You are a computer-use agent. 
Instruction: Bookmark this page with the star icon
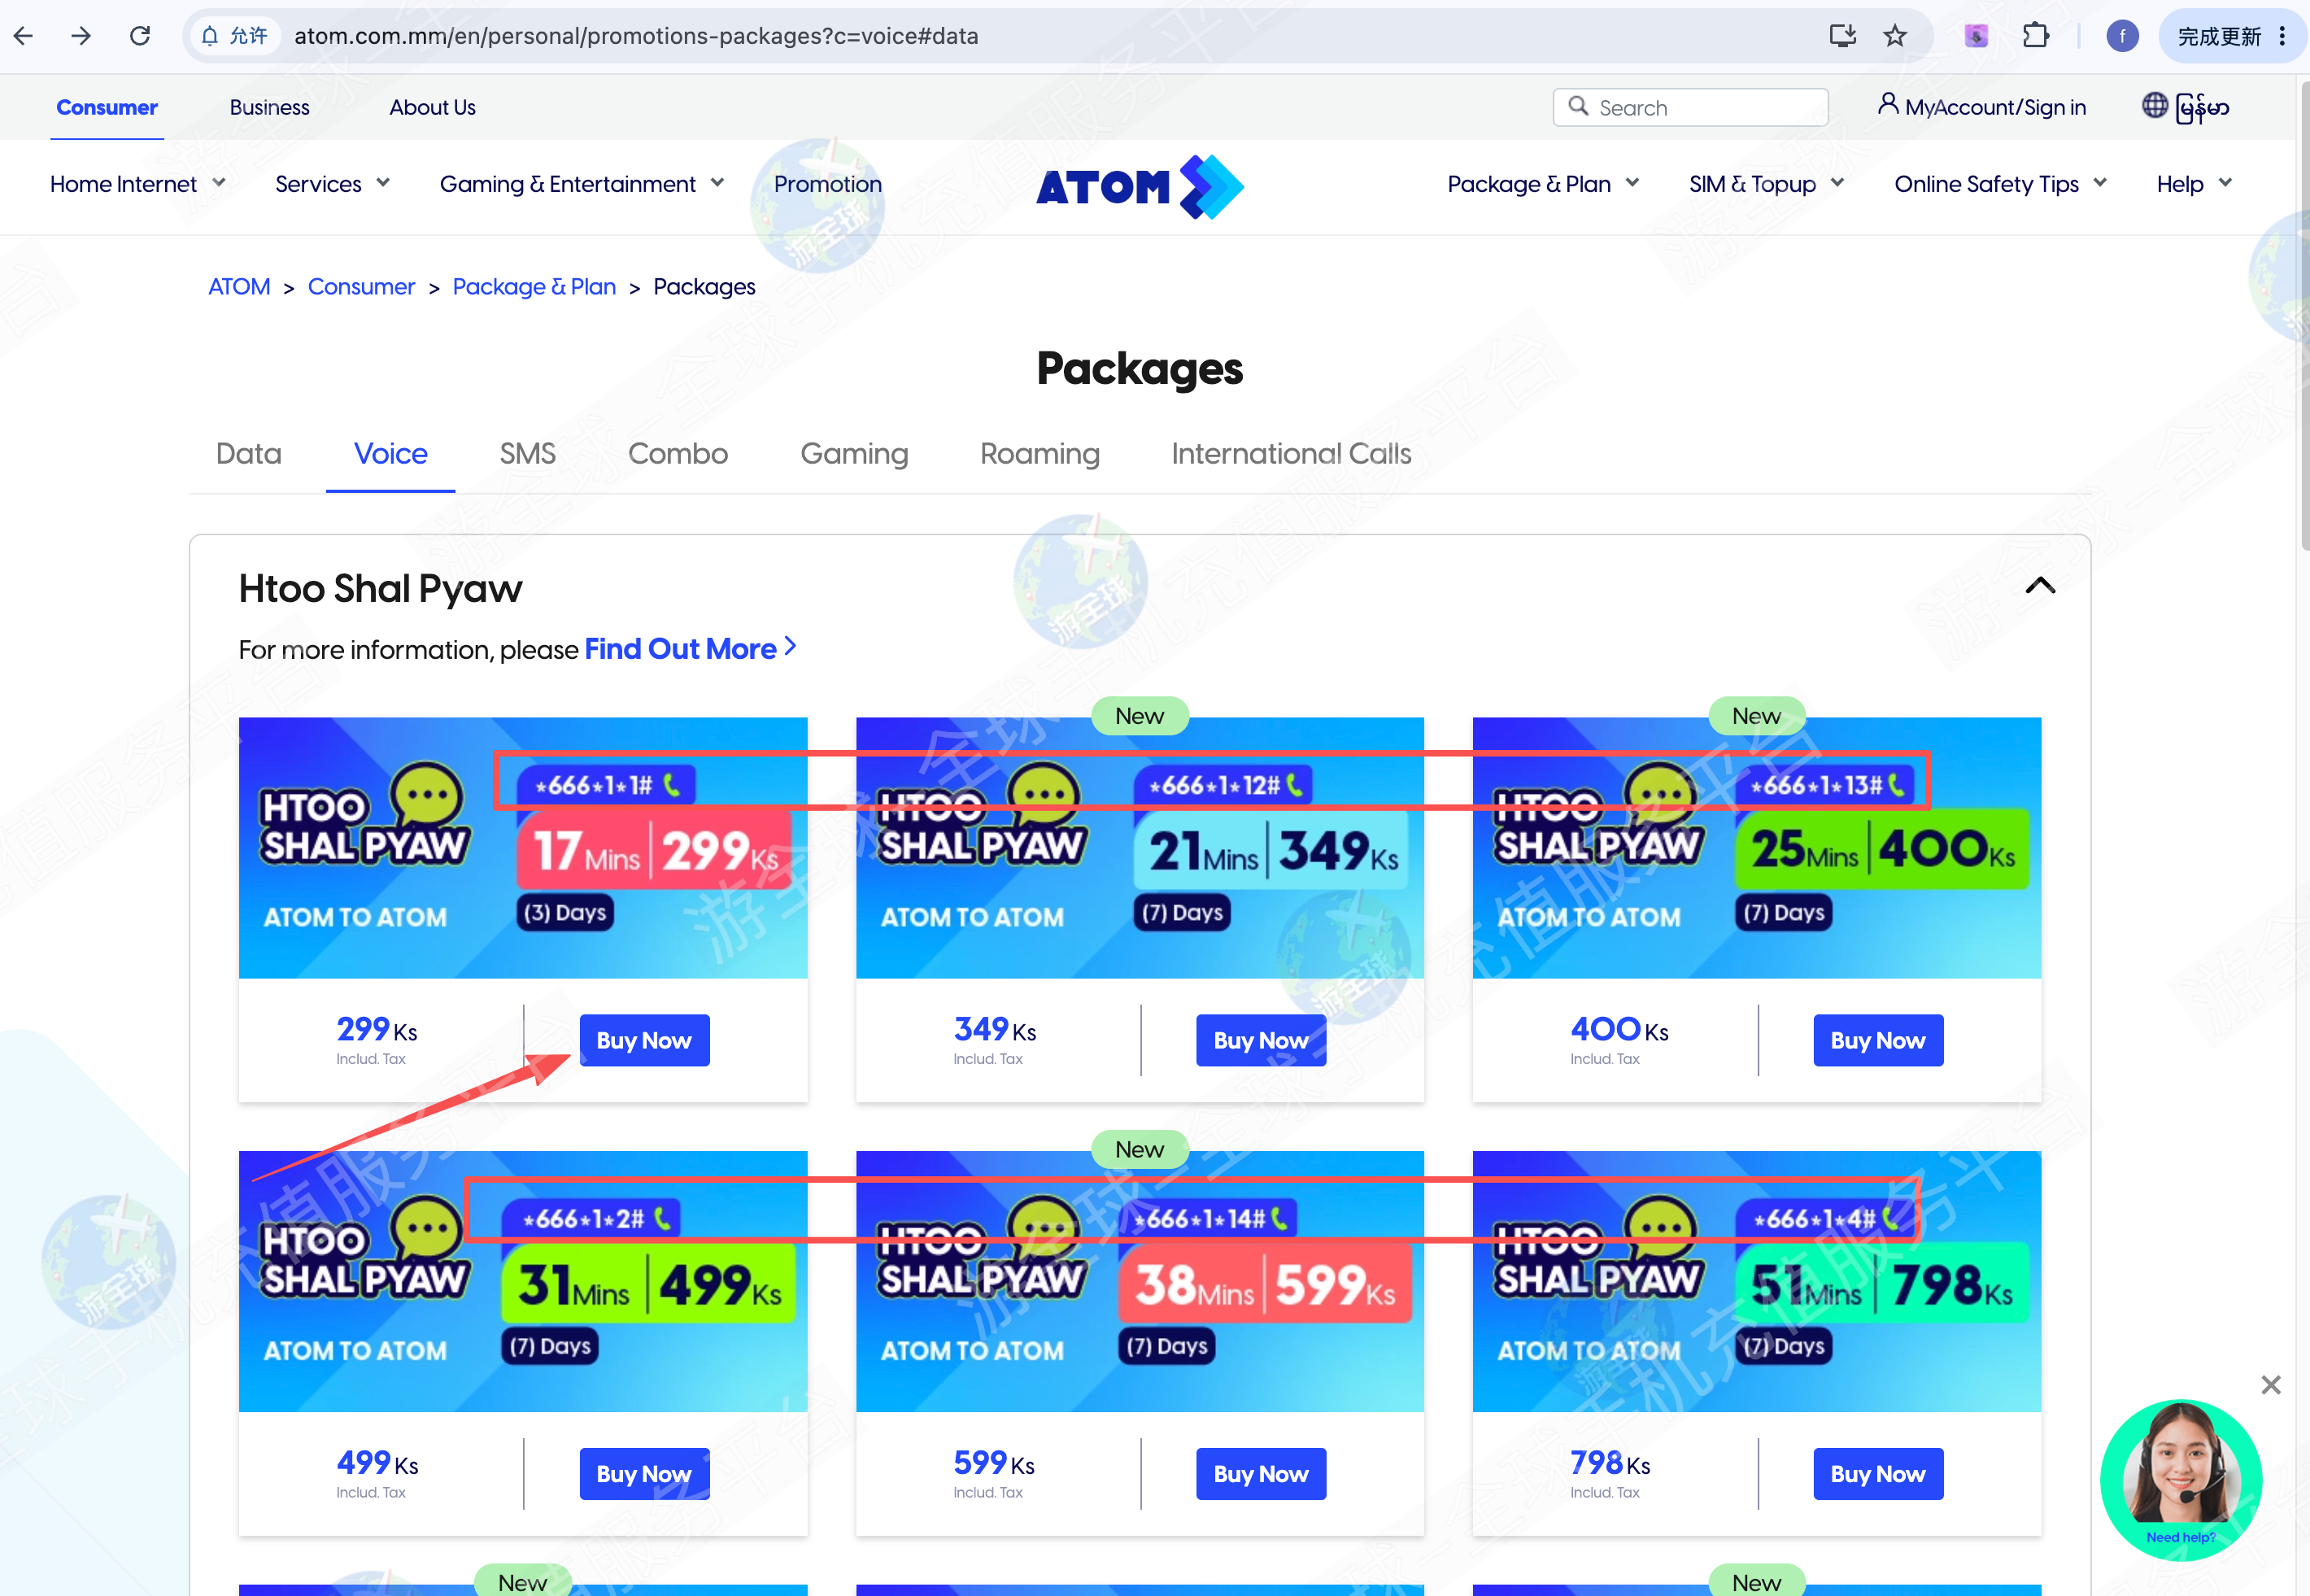point(1895,36)
